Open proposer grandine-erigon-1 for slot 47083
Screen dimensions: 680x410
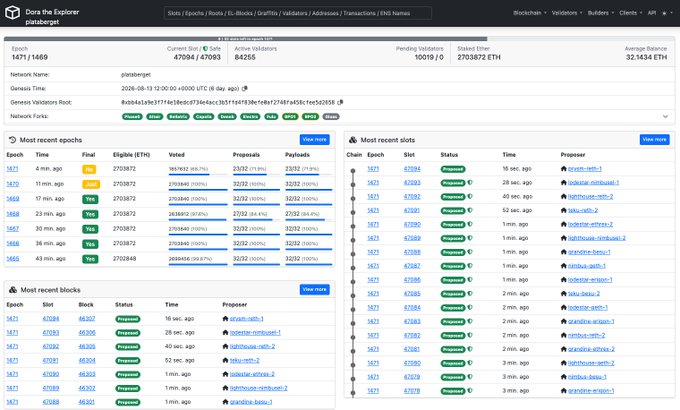pyautogui.click(x=591, y=321)
